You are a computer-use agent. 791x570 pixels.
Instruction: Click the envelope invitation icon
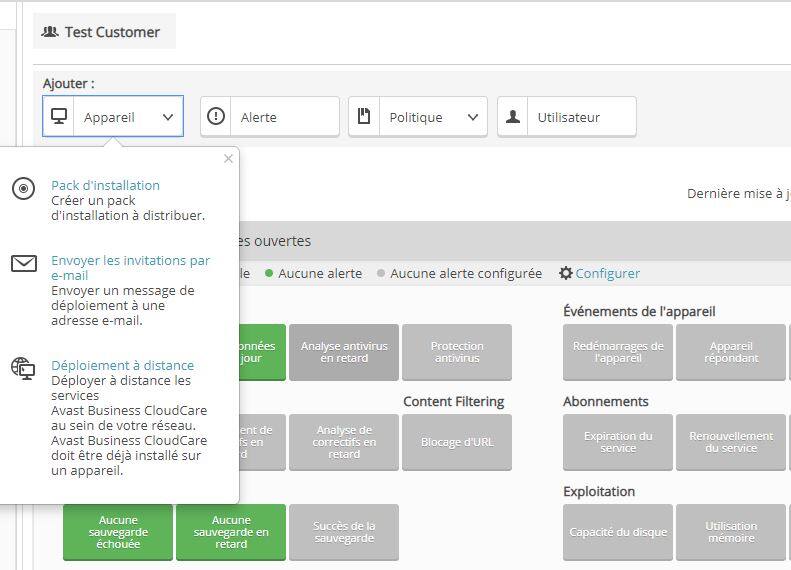(24, 264)
